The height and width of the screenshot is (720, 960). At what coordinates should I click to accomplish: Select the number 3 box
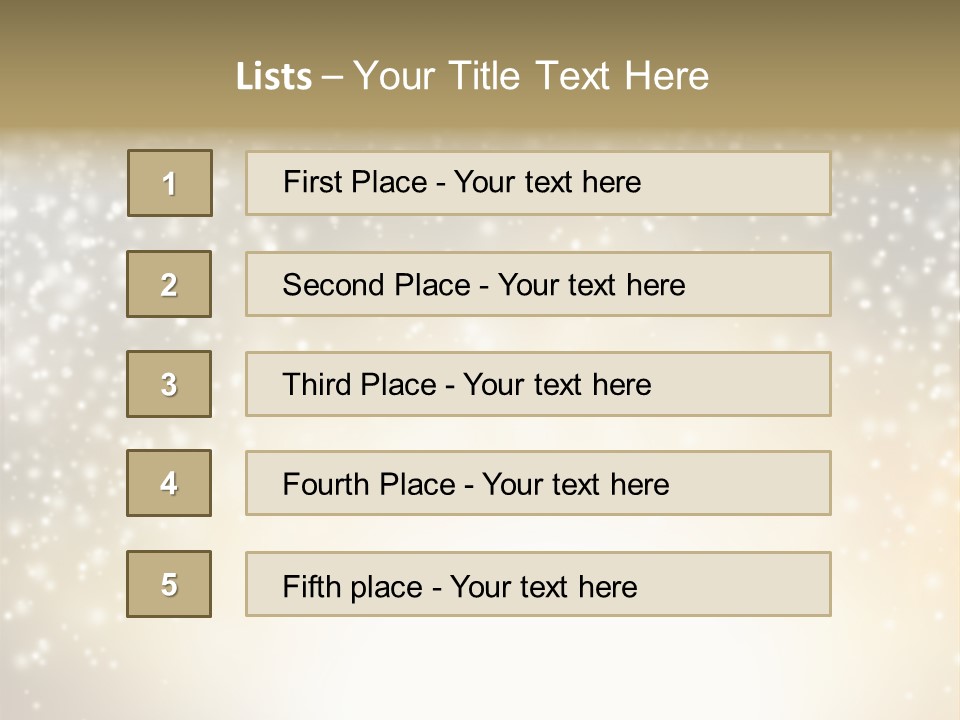[x=170, y=384]
